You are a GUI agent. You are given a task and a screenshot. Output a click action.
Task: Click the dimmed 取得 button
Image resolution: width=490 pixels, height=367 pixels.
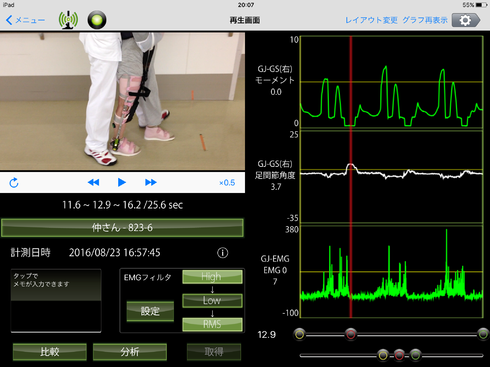pos(214,352)
